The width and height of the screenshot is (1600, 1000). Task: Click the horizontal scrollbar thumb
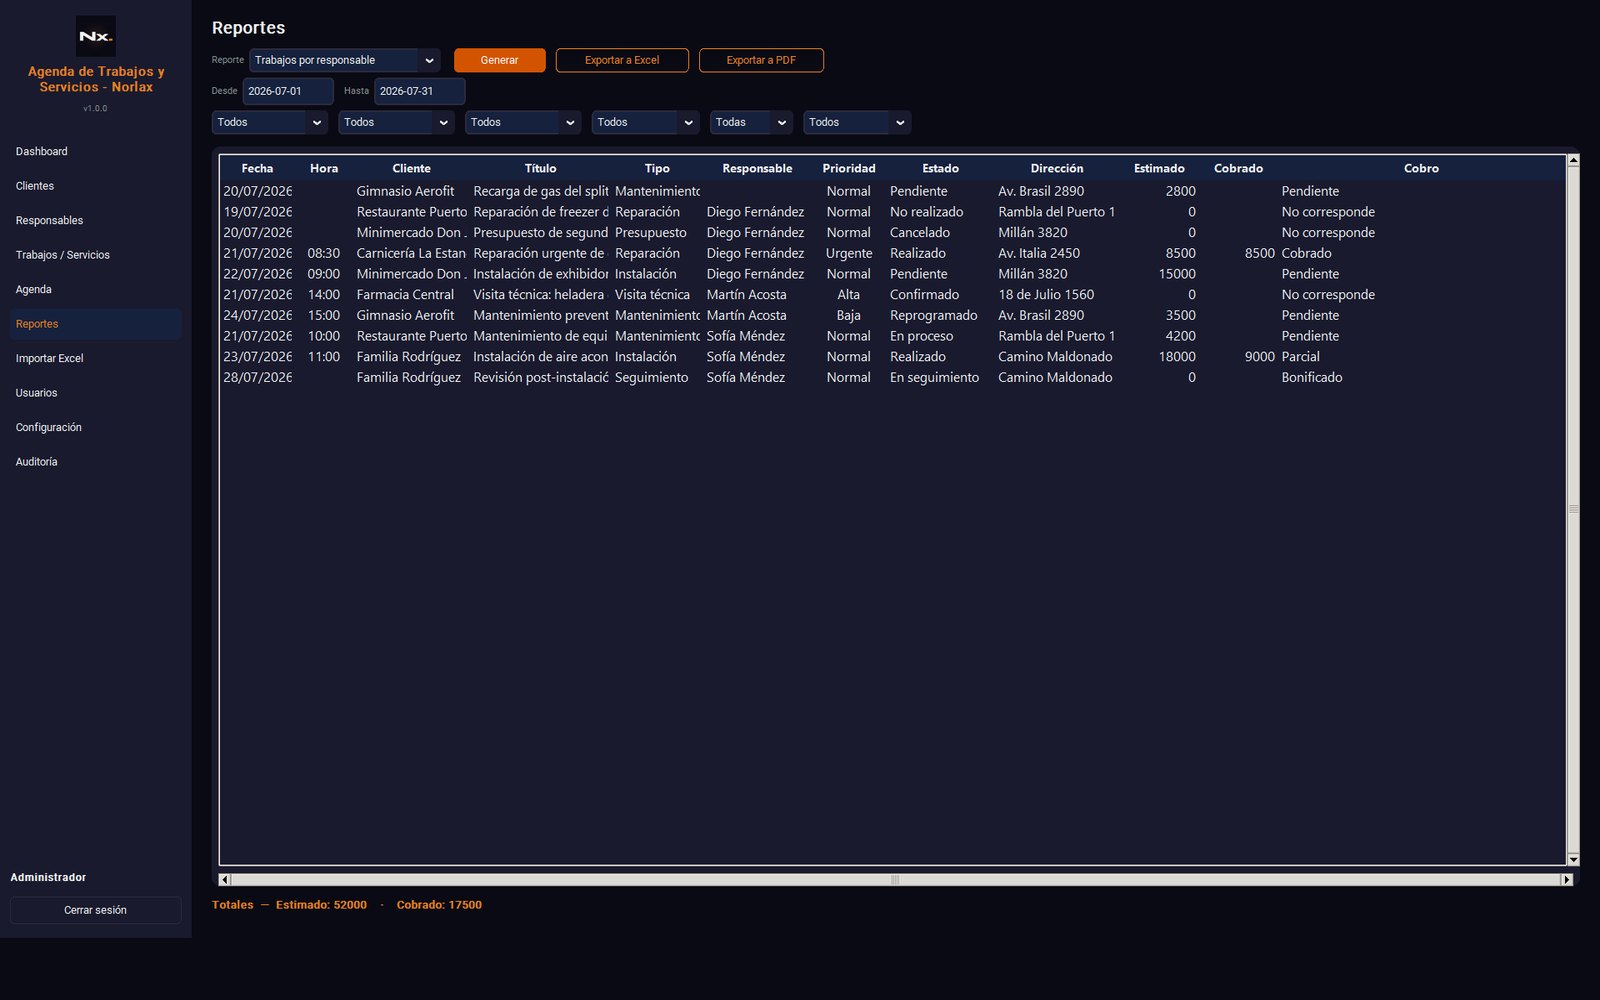coord(895,880)
